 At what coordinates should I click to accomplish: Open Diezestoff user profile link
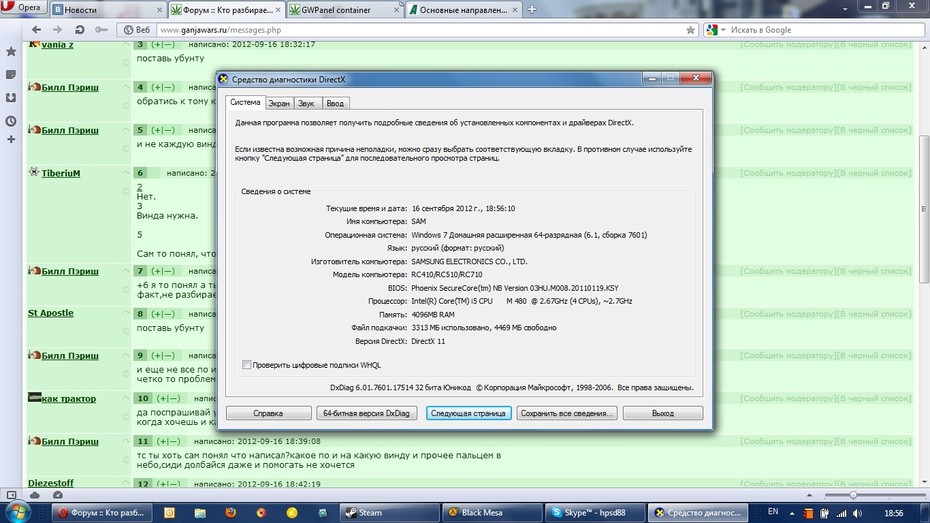[50, 483]
